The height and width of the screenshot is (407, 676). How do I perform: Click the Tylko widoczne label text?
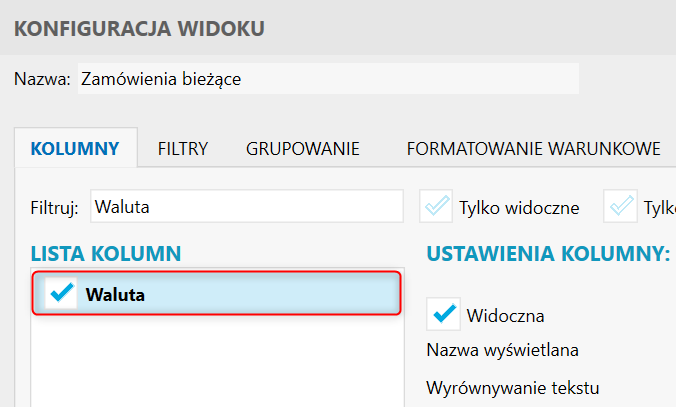(x=519, y=208)
